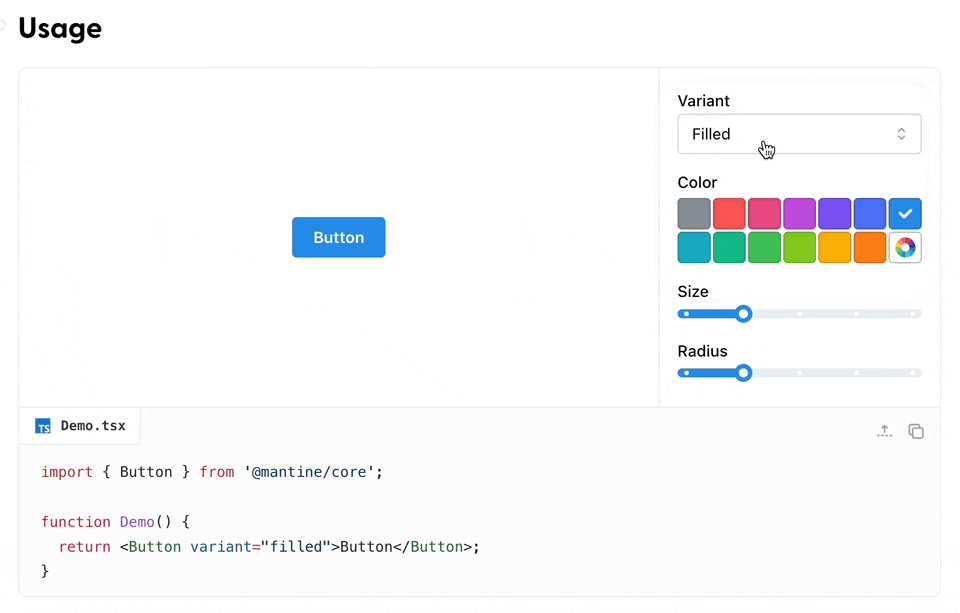Select the cyan color swatch
This screenshot has height=613, width=960.
tap(694, 247)
